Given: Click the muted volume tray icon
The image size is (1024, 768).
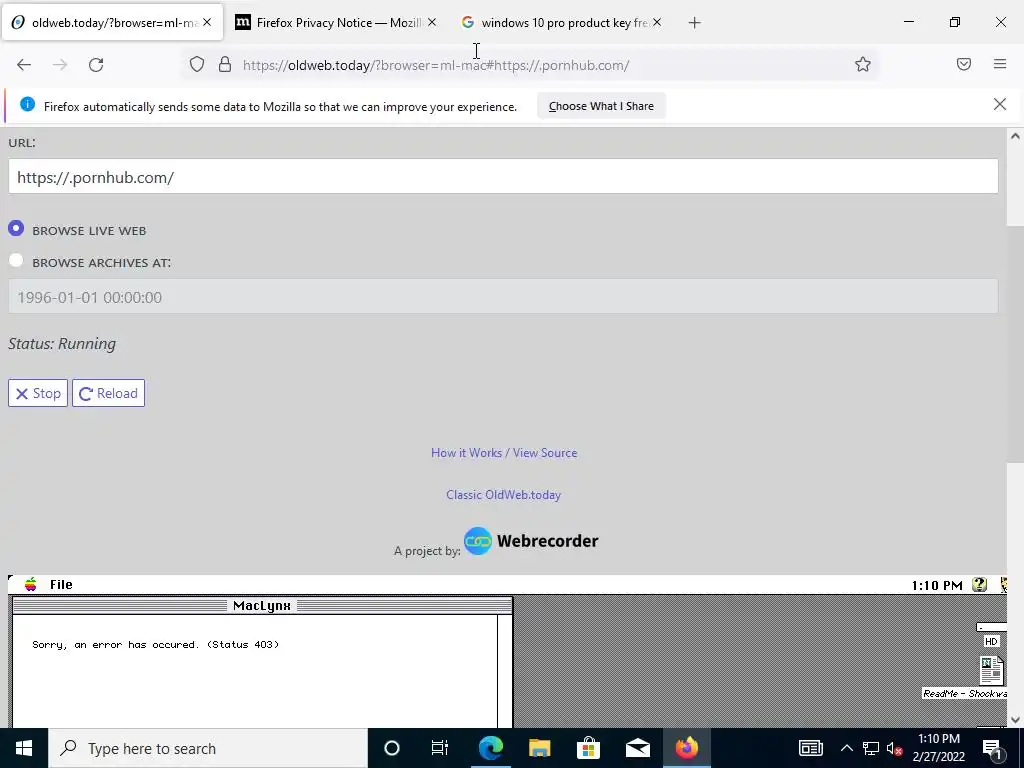Looking at the screenshot, I should [894, 748].
